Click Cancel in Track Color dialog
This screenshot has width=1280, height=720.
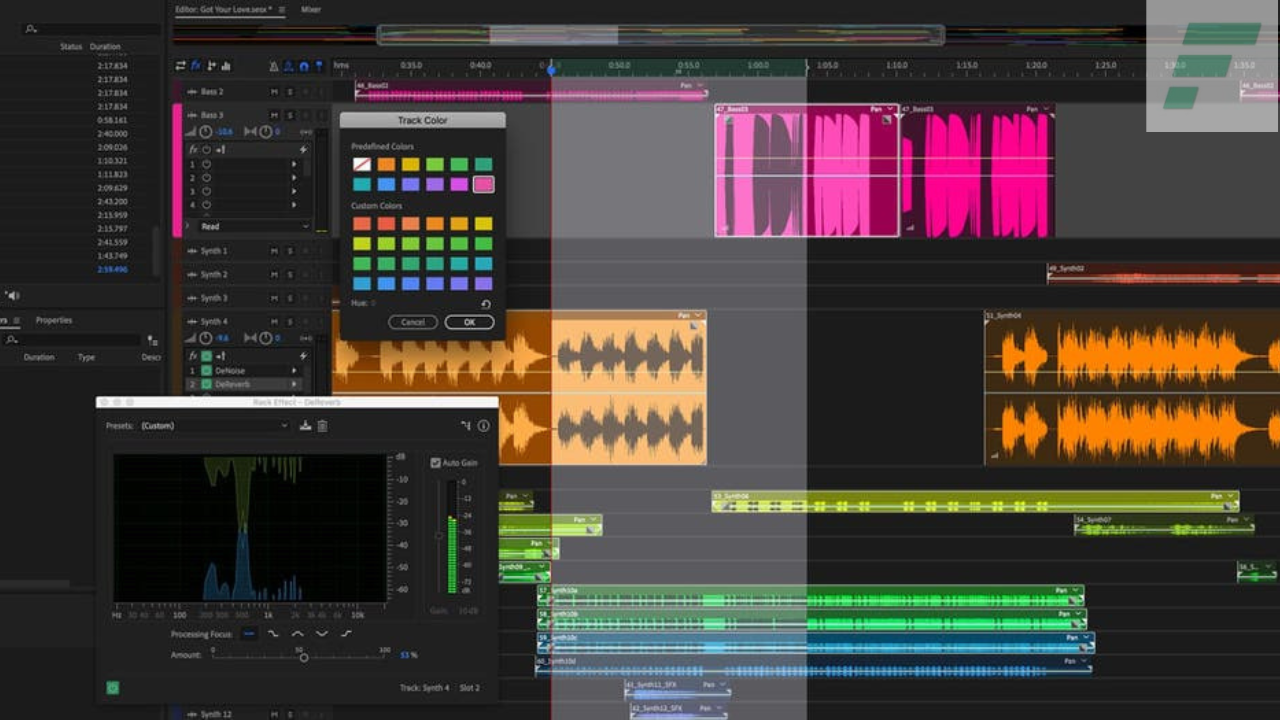(x=413, y=322)
